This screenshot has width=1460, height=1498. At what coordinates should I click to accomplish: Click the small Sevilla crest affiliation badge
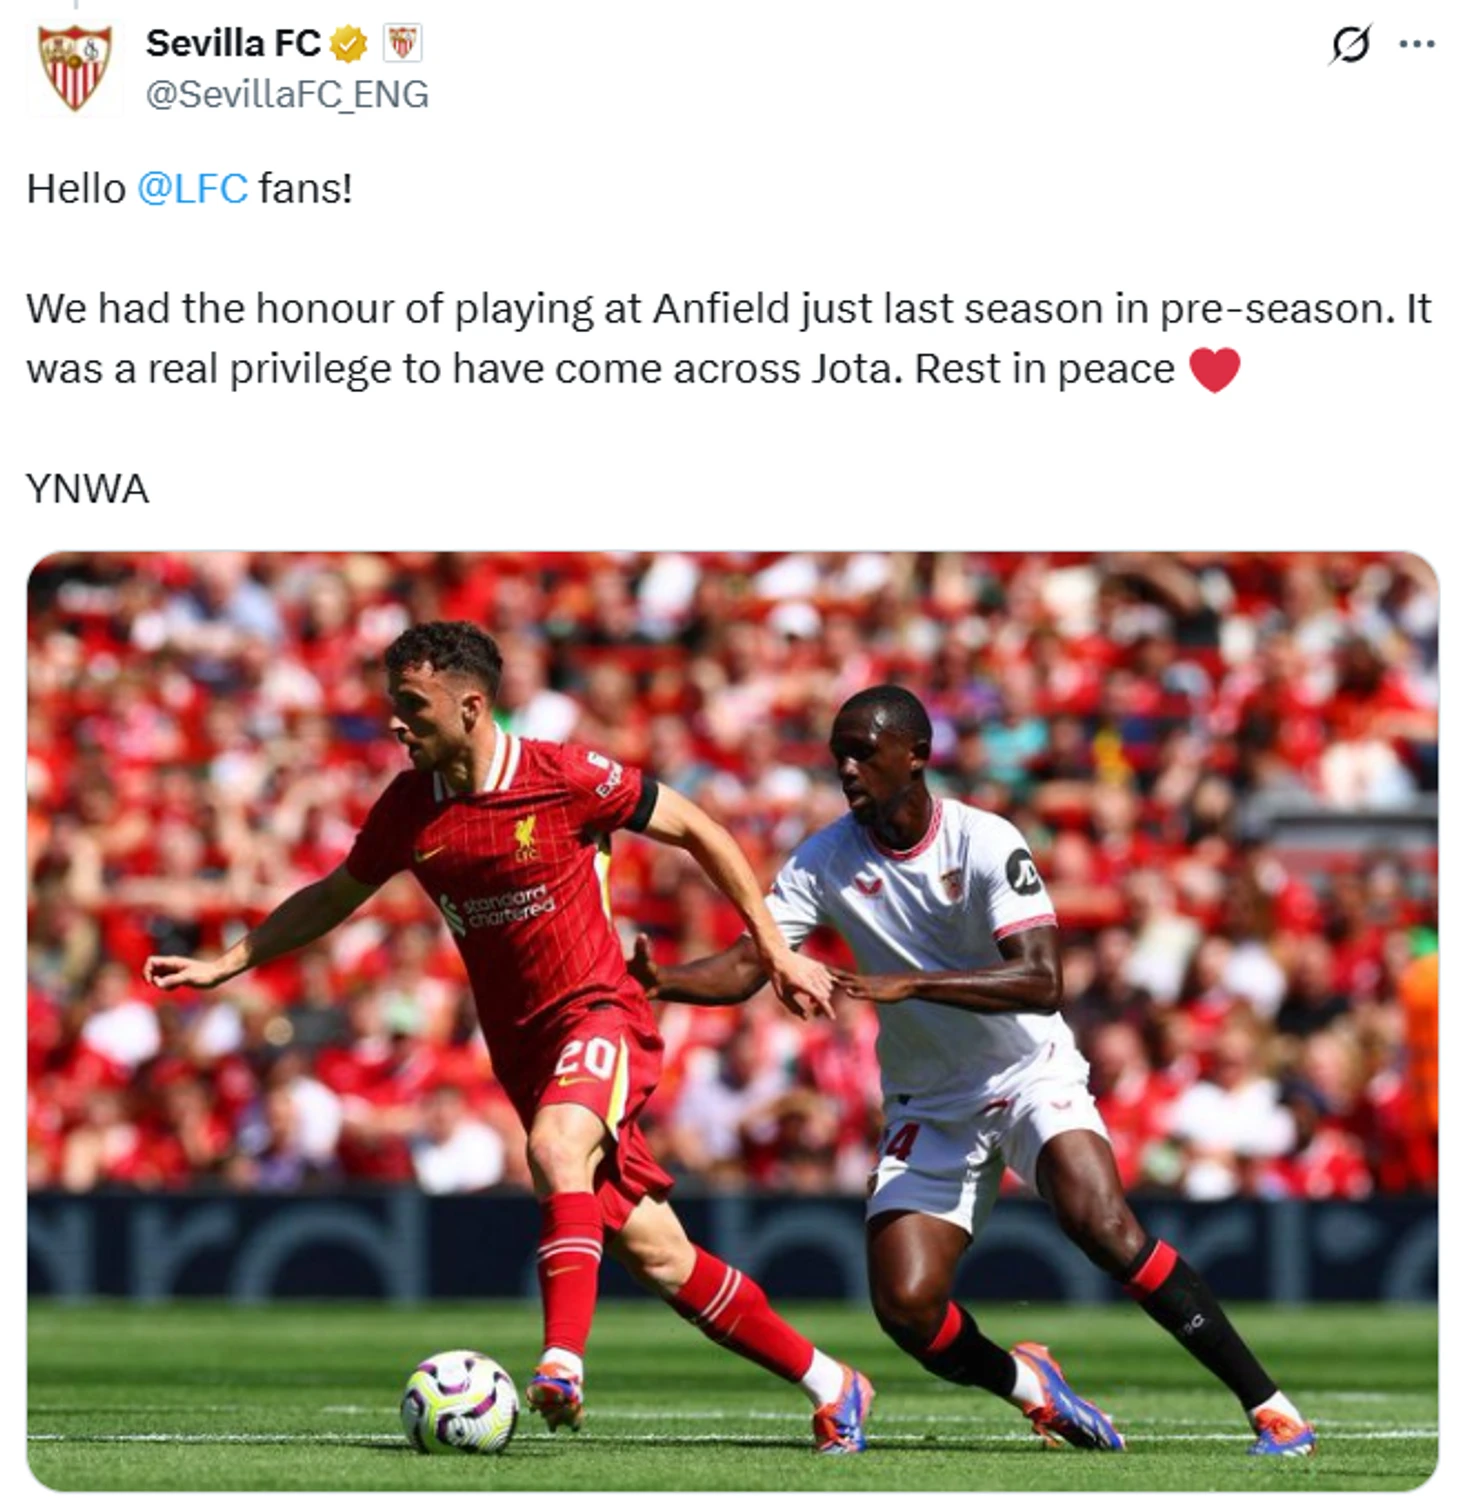402,43
